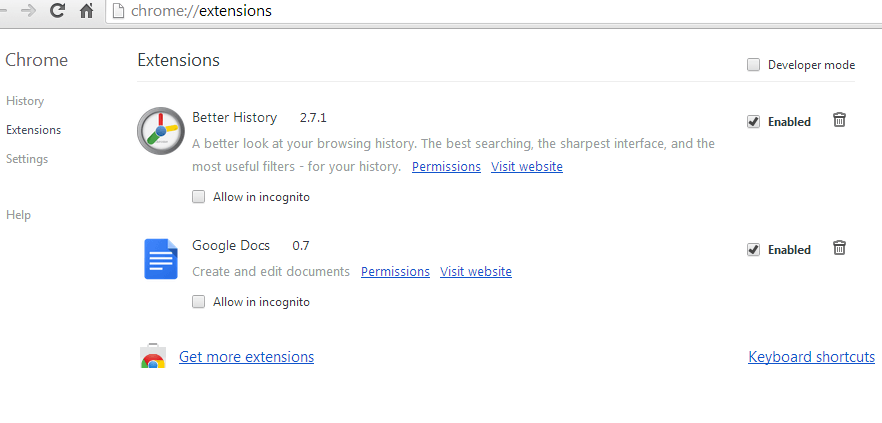Enable Developer mode checkbox
882x423 pixels.
point(753,65)
